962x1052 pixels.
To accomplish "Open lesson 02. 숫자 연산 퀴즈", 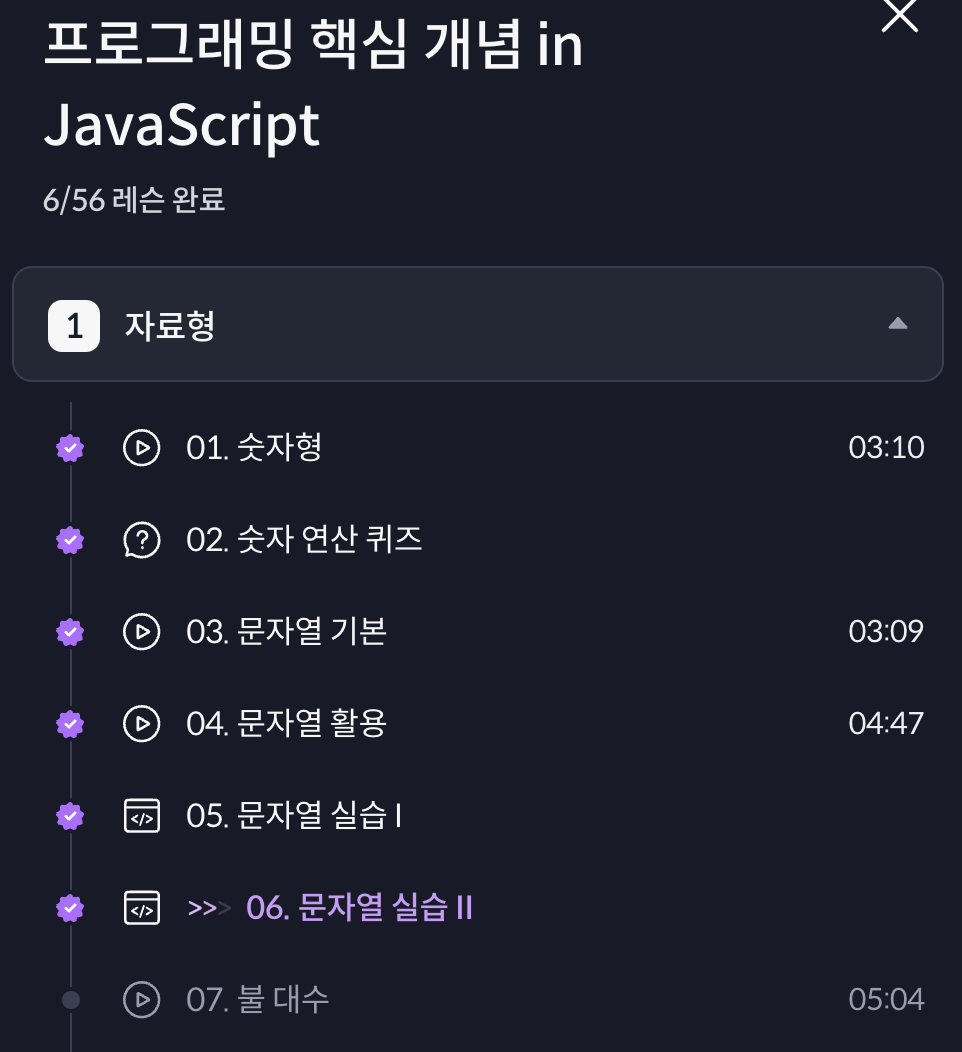I will click(x=304, y=540).
